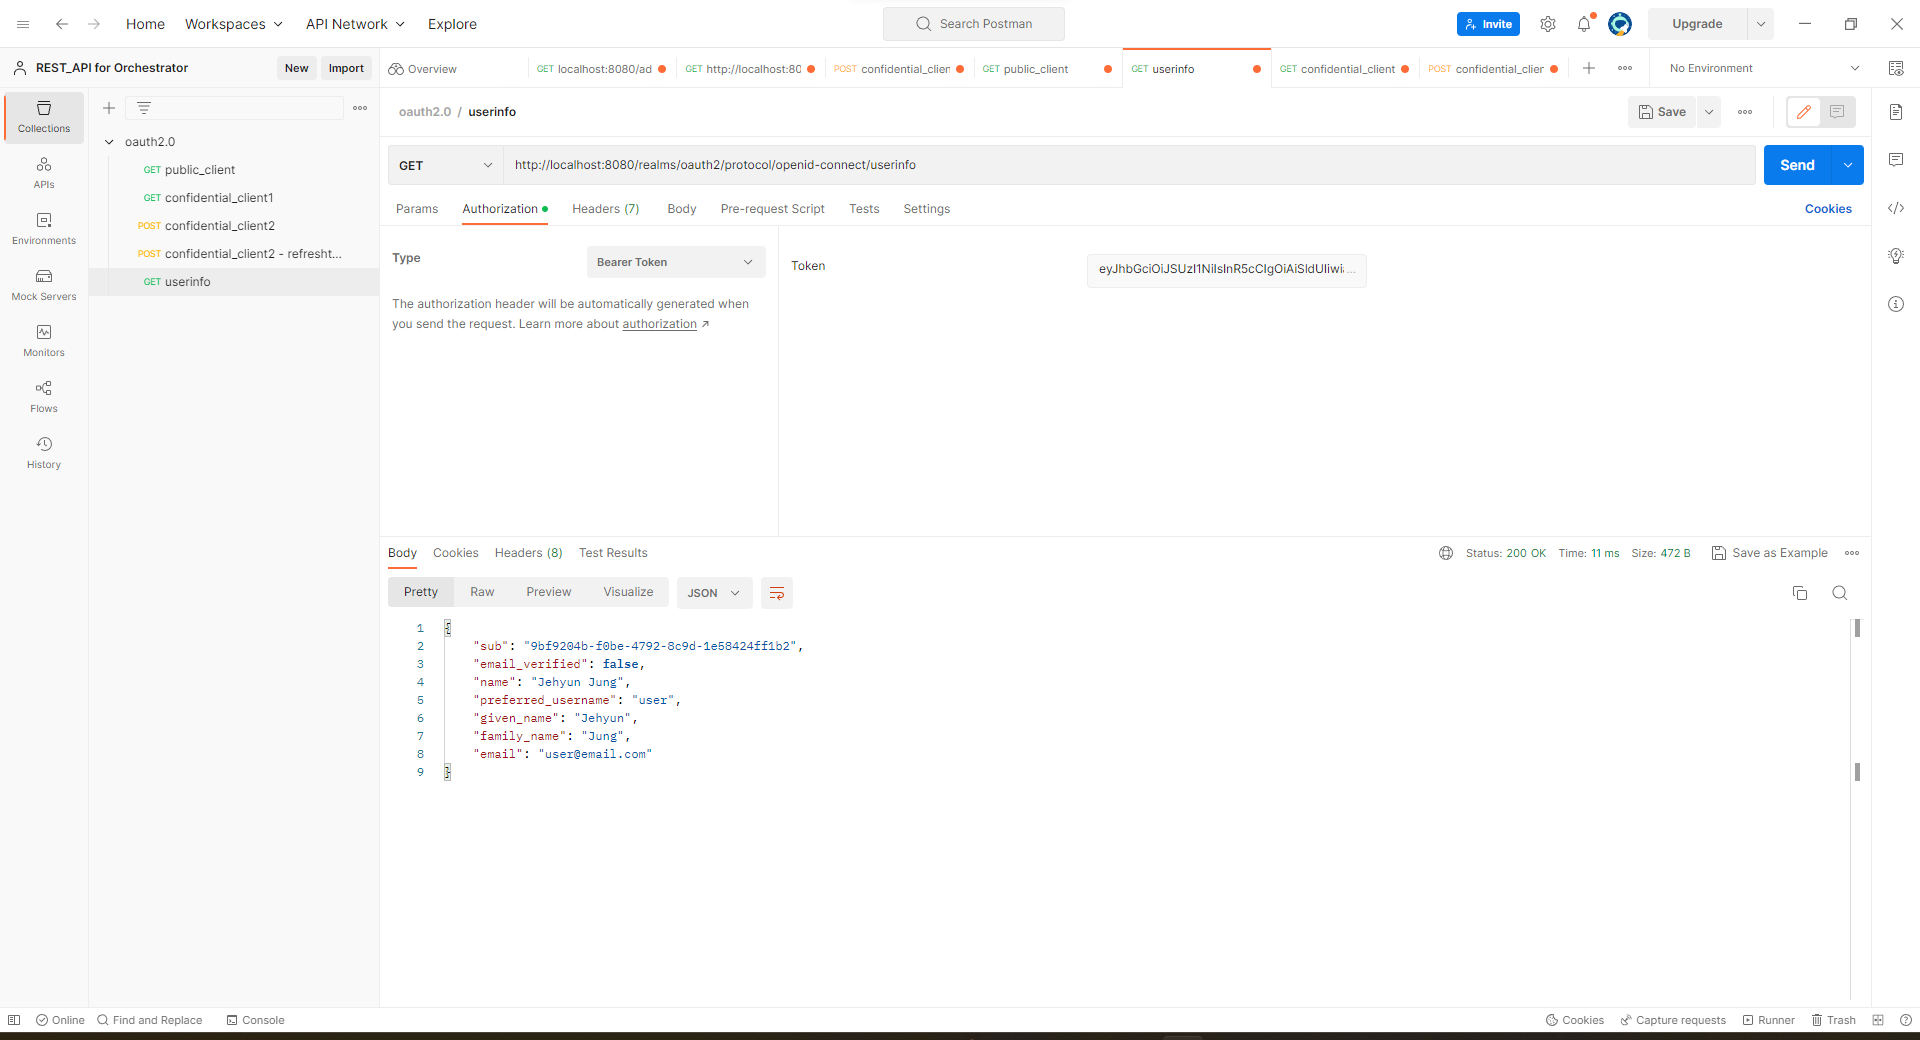The width and height of the screenshot is (1920, 1040).
Task: Open the No Environment selector
Action: (x=1764, y=68)
